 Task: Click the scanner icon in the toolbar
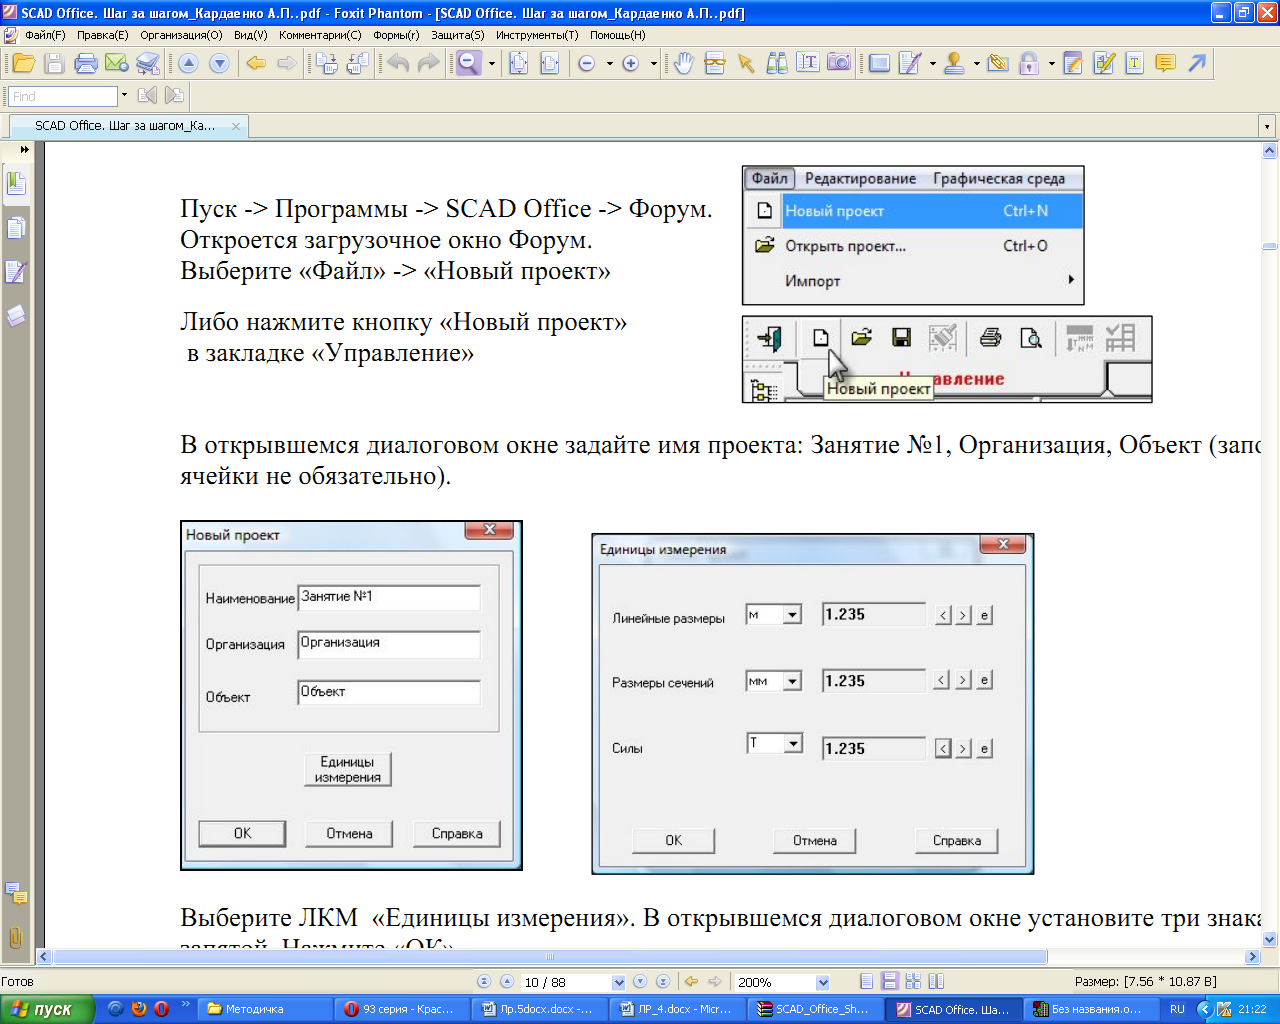148,63
